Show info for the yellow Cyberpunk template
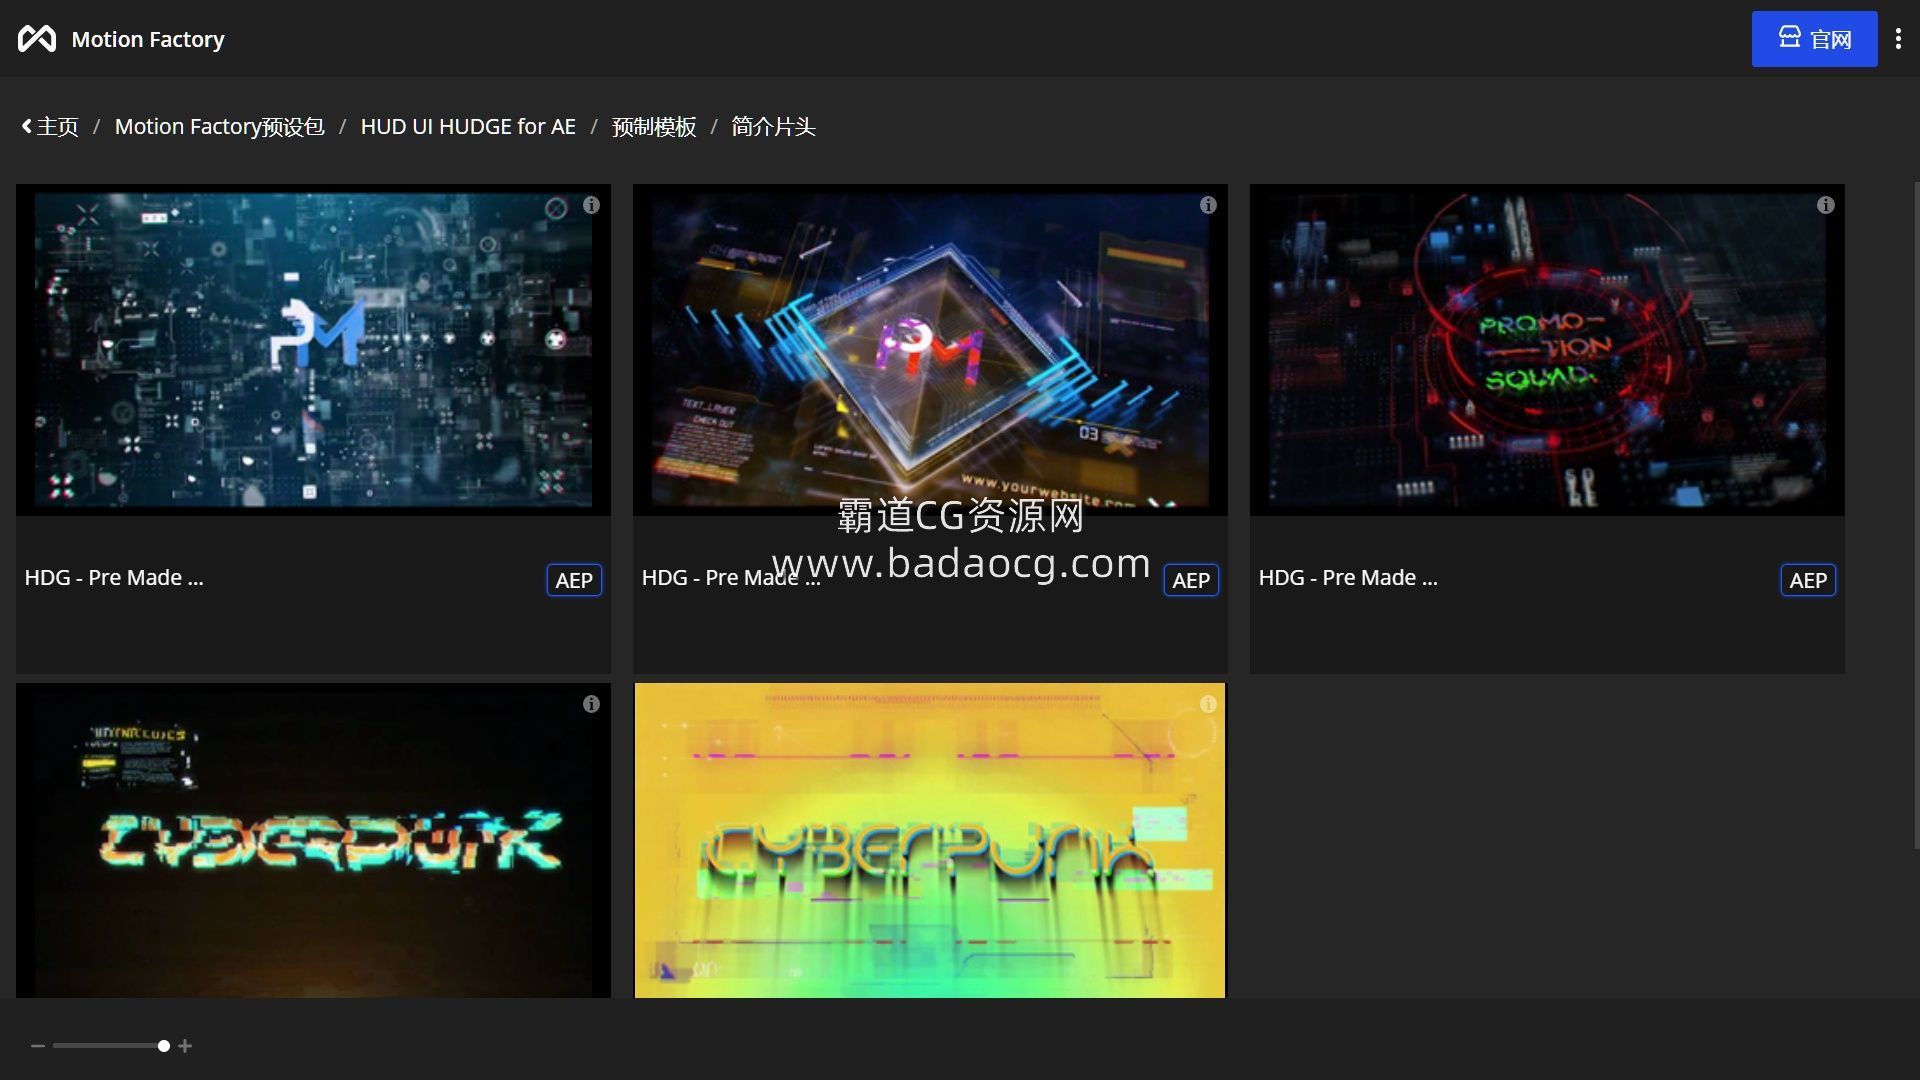This screenshot has width=1920, height=1080. (x=1208, y=704)
